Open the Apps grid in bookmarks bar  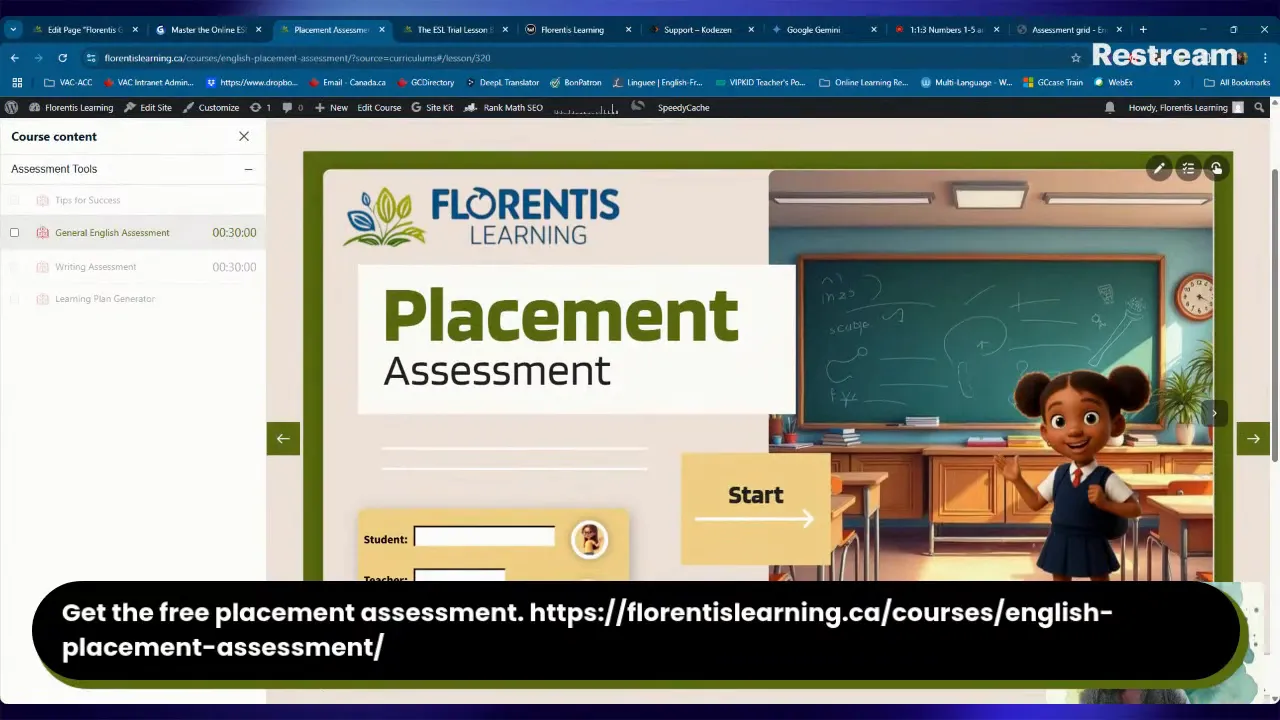point(17,82)
